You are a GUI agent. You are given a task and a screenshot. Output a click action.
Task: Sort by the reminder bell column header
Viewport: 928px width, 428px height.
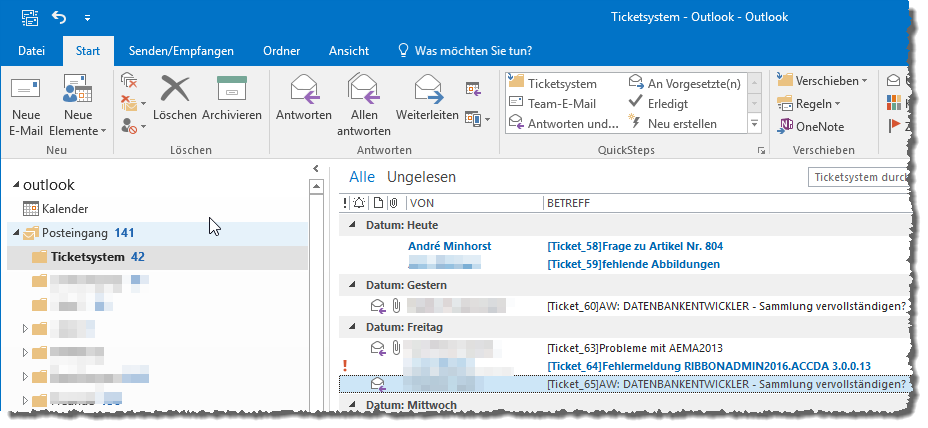coord(359,203)
